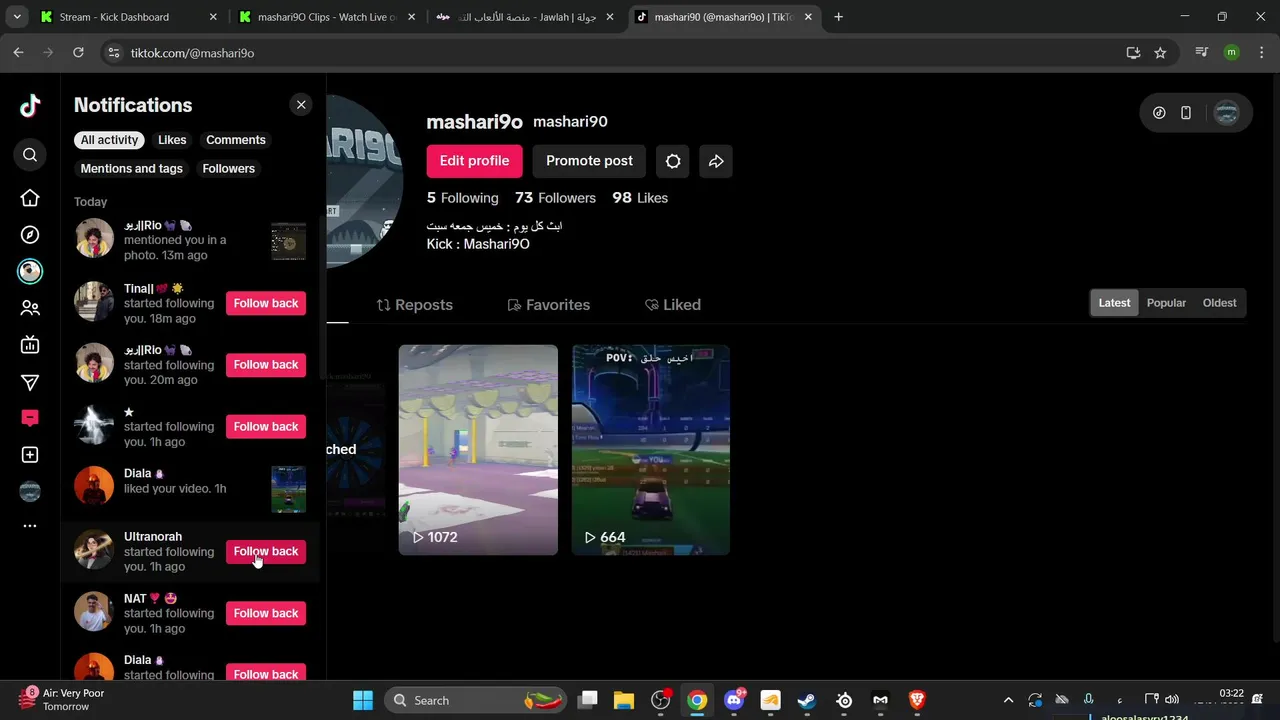Open the photo thumbnail from Rio's mention

coord(289,242)
